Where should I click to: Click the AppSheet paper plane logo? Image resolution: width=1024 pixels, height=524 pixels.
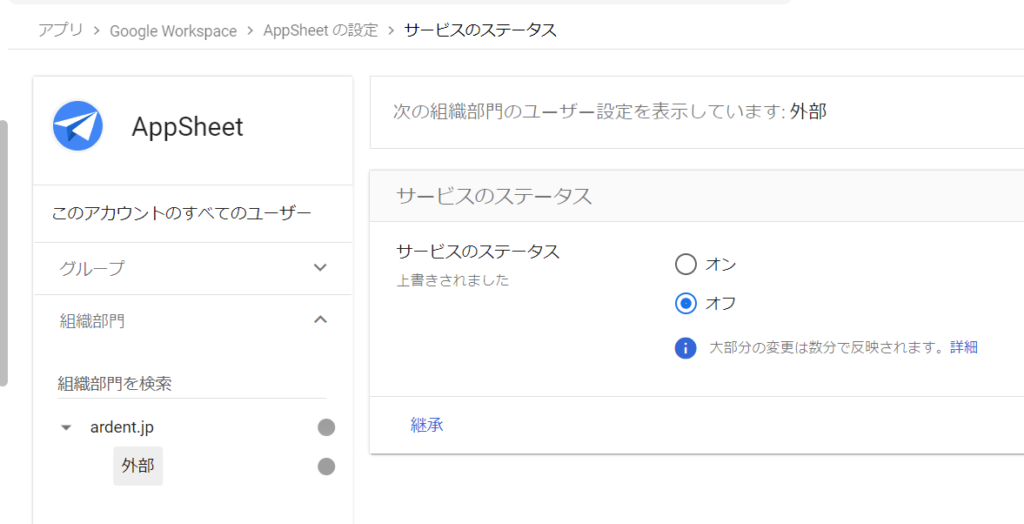point(78,127)
